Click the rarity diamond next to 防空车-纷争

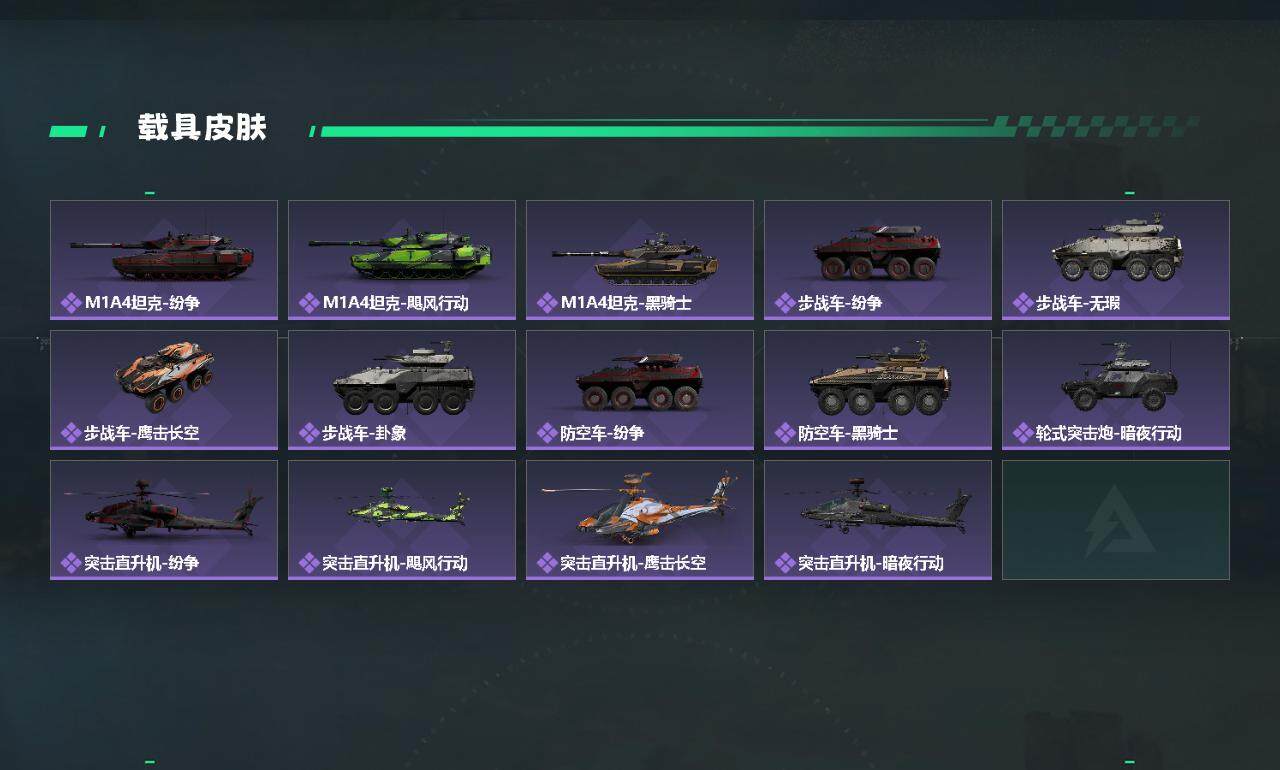(546, 433)
